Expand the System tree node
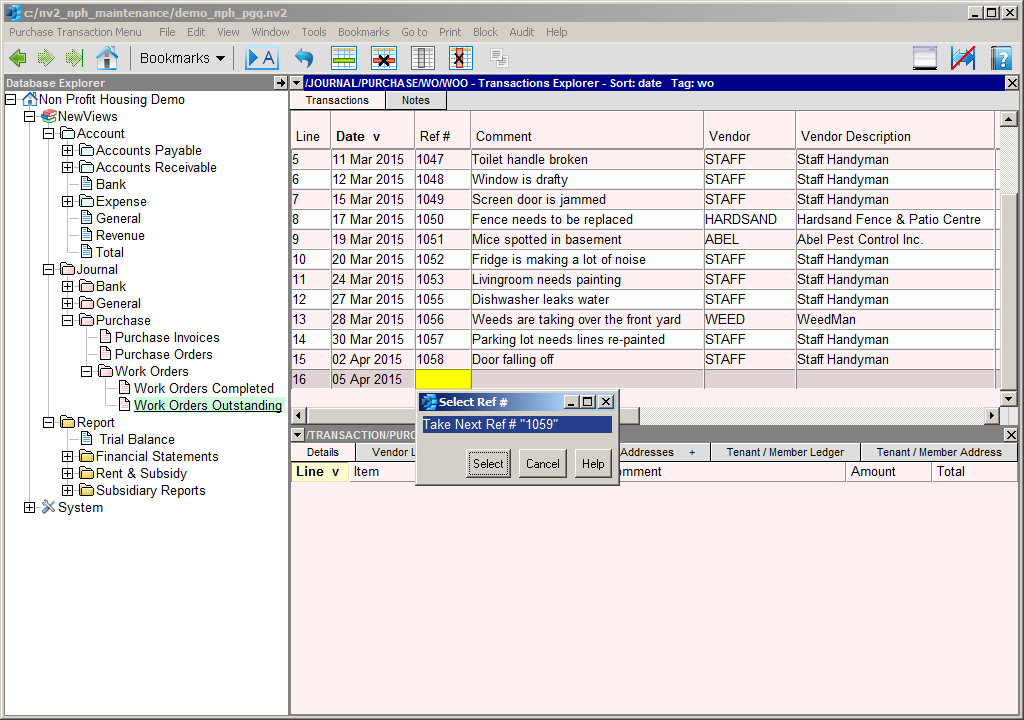The width and height of the screenshot is (1024, 720). click(x=30, y=508)
